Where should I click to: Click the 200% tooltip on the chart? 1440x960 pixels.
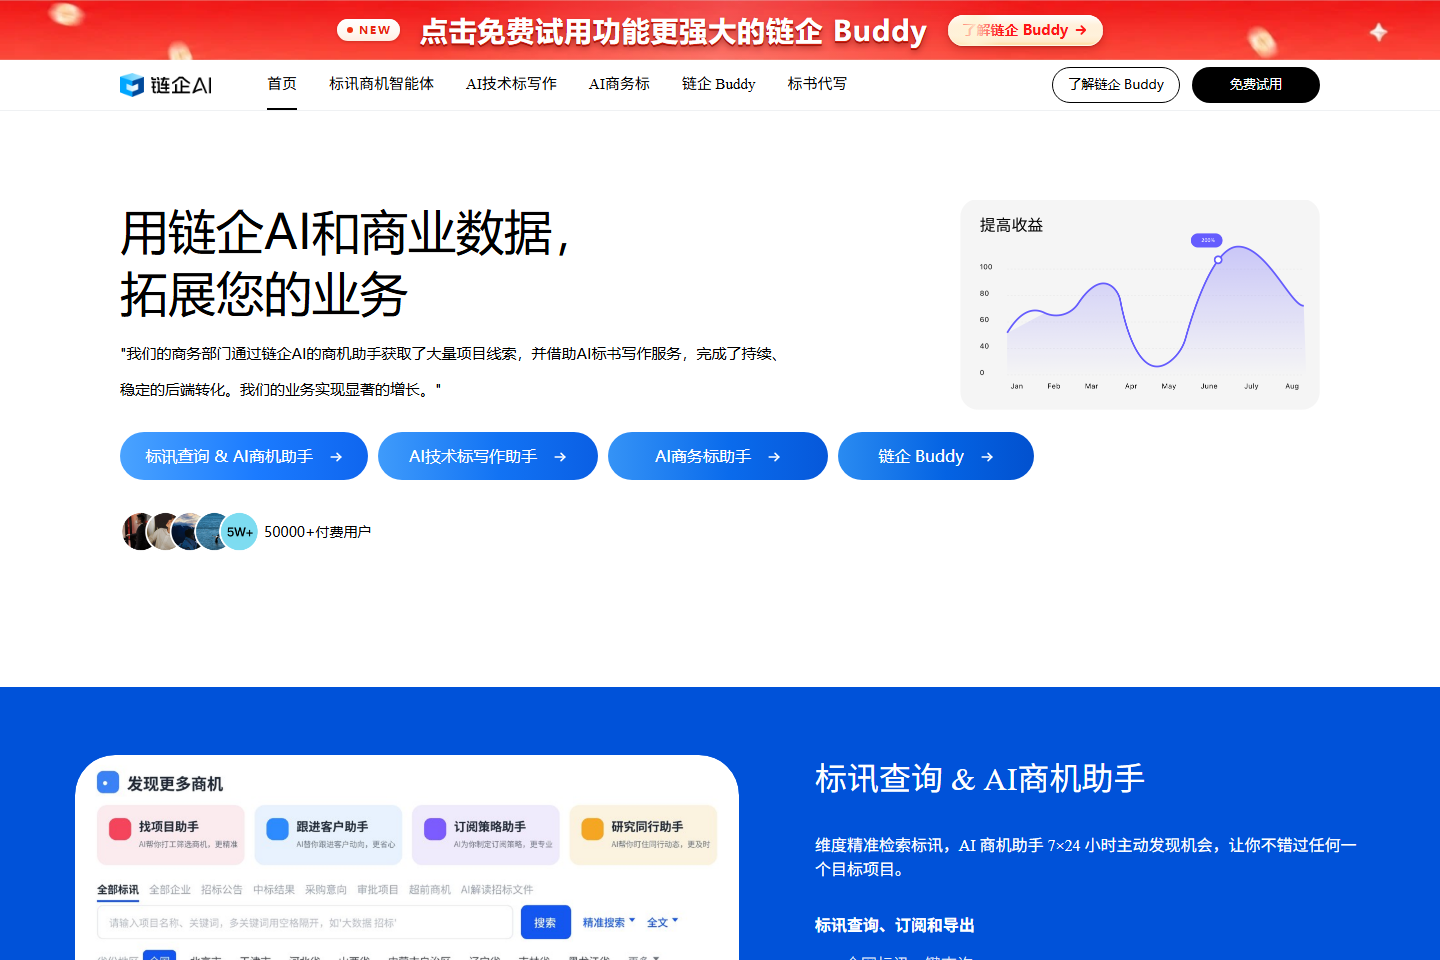(x=1207, y=240)
